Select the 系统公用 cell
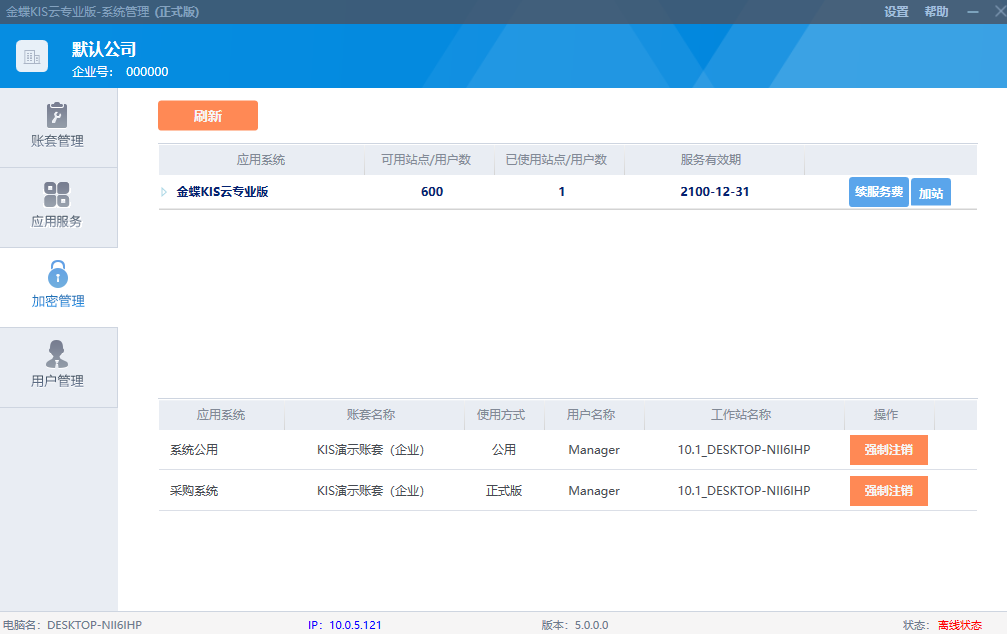1007x634 pixels. 194,450
